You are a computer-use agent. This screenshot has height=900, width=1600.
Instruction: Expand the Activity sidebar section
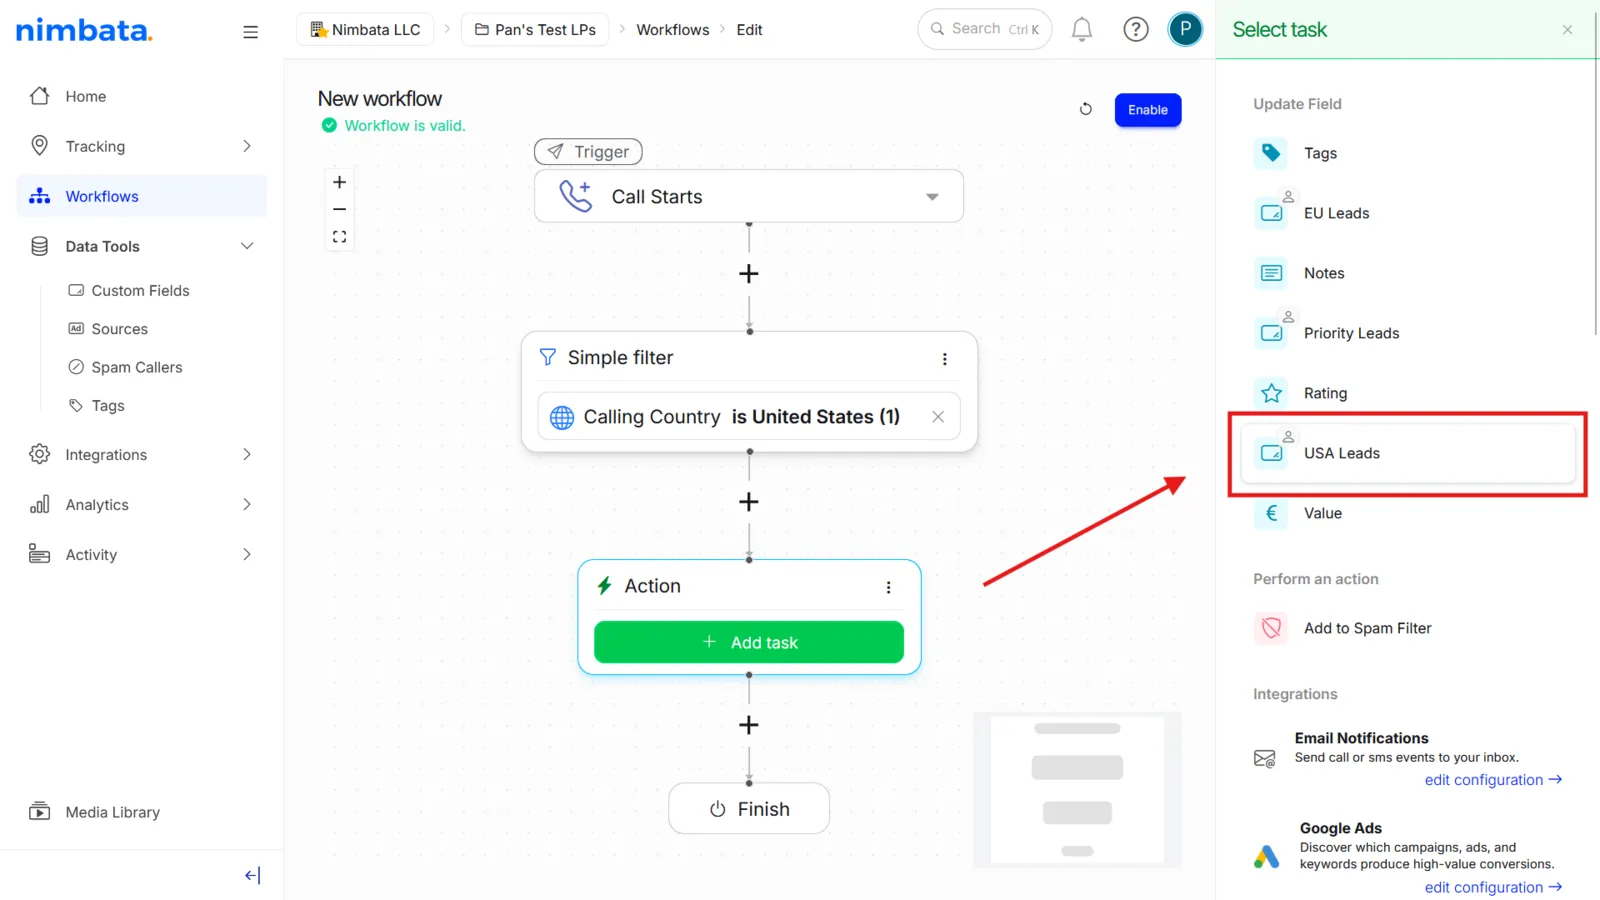246,555
